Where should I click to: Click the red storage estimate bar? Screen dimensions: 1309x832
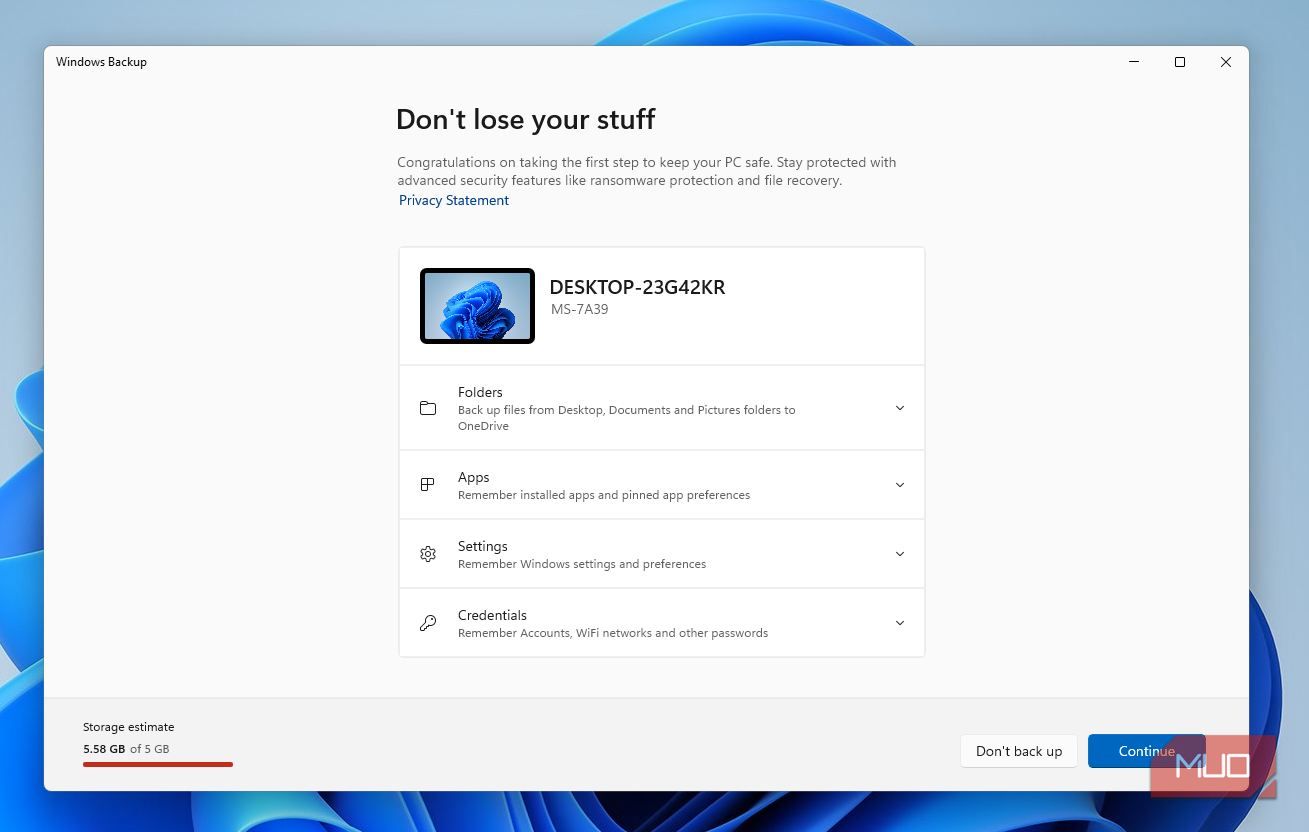pyautogui.click(x=158, y=764)
